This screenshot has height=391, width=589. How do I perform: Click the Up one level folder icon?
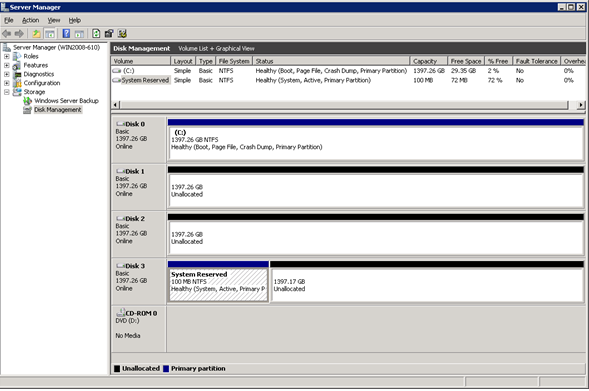pos(36,34)
